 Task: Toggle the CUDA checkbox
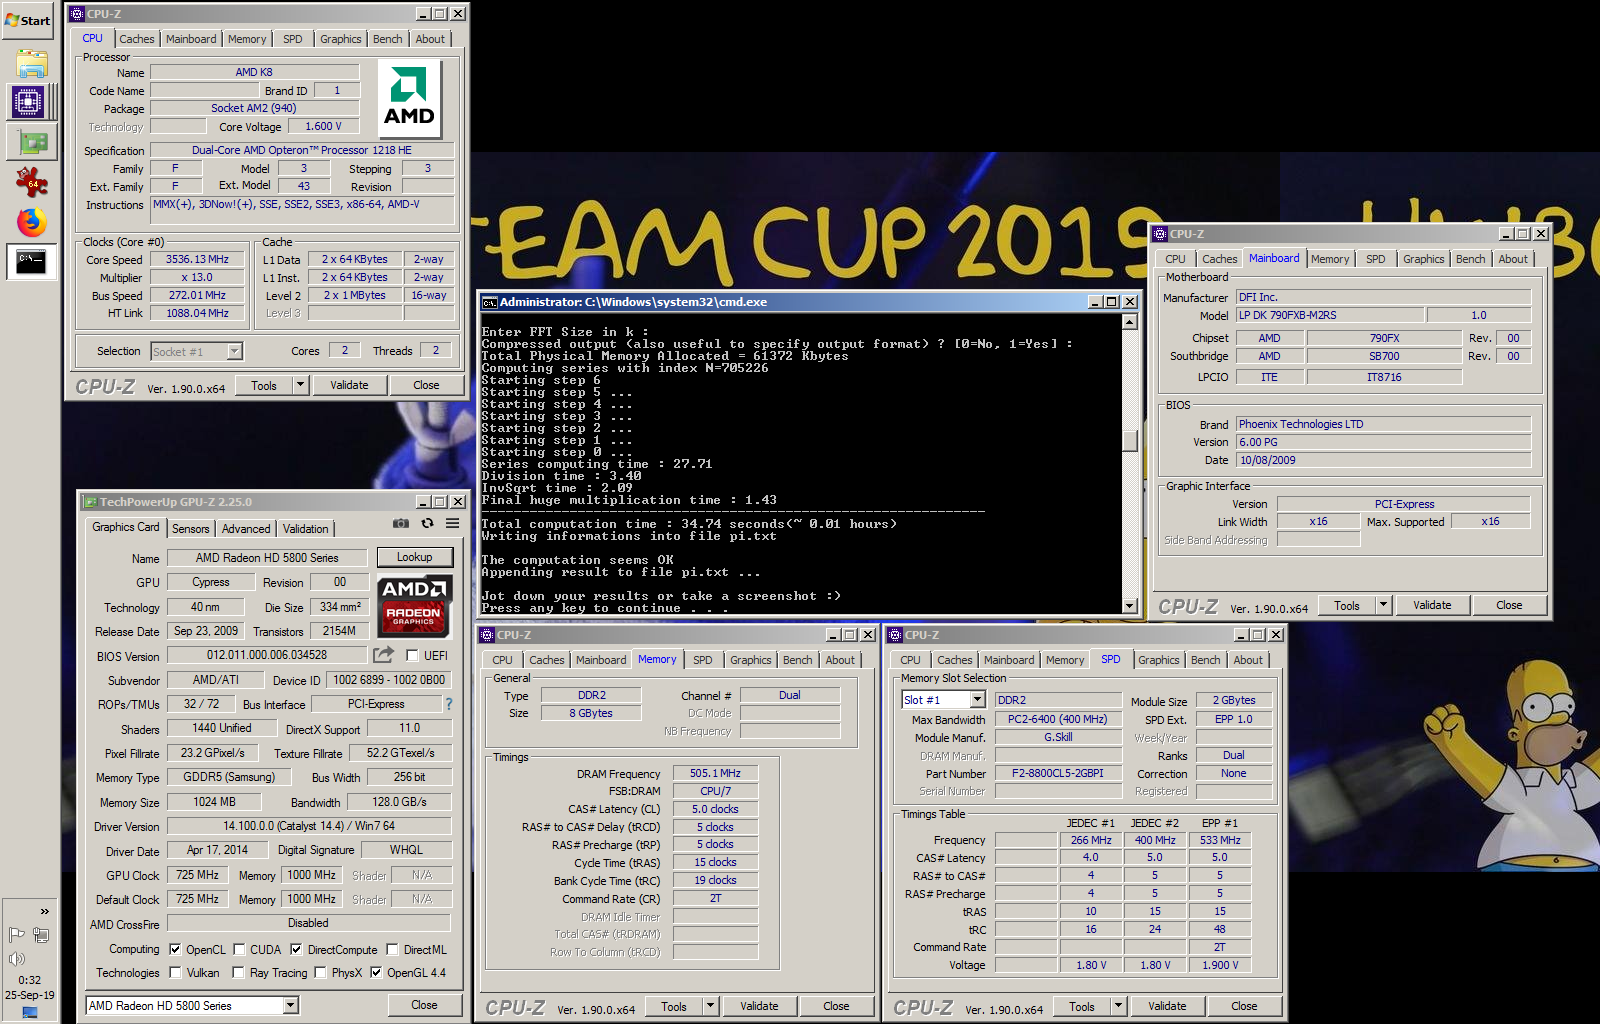[239, 950]
